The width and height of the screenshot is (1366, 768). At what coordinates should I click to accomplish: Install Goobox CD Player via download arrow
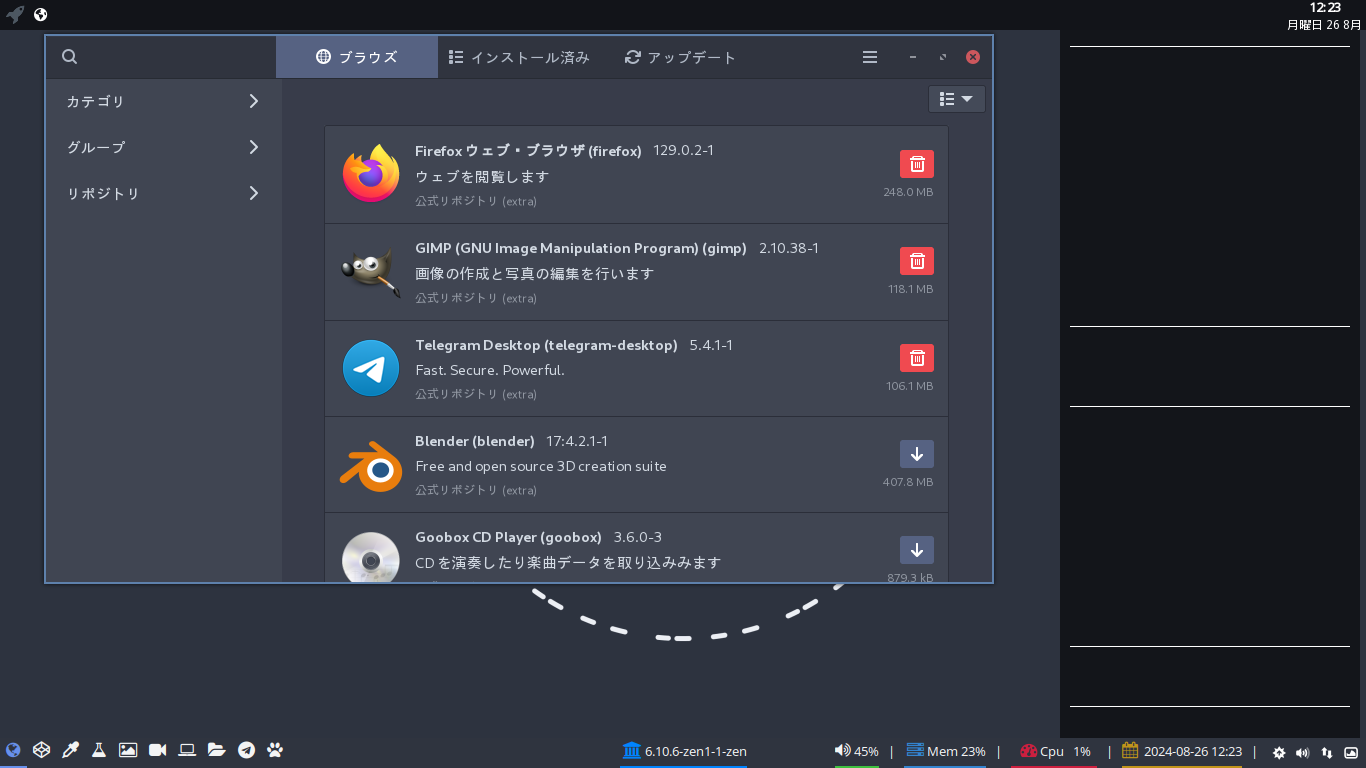[x=917, y=550]
